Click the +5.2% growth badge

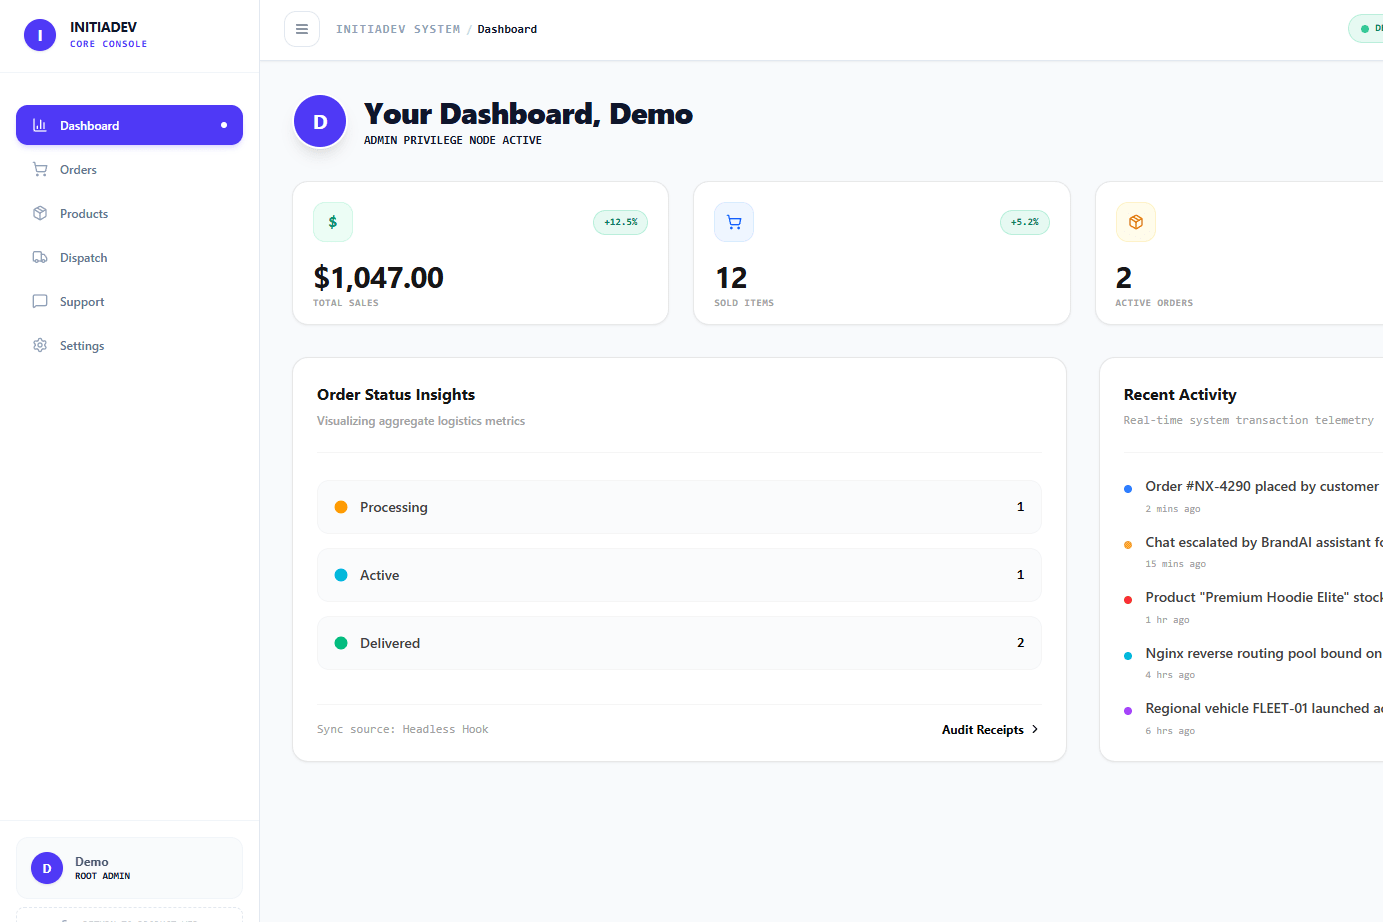tap(1024, 222)
